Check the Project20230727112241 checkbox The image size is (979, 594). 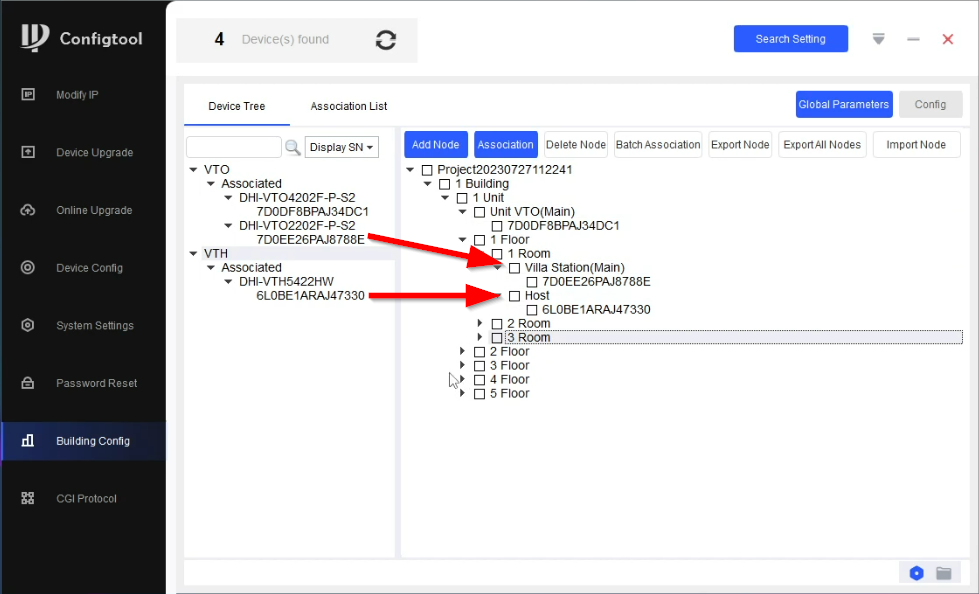427,170
